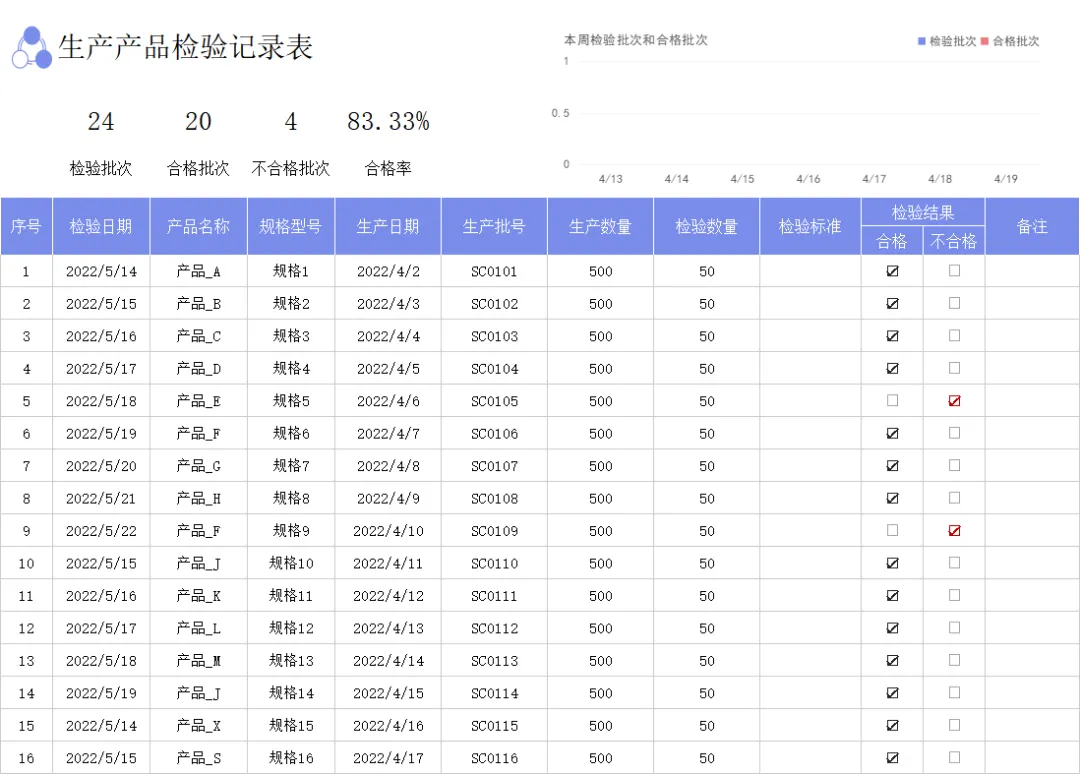The height and width of the screenshot is (774, 1080).
Task: Select the 产品_K cell
Action: [198, 596]
